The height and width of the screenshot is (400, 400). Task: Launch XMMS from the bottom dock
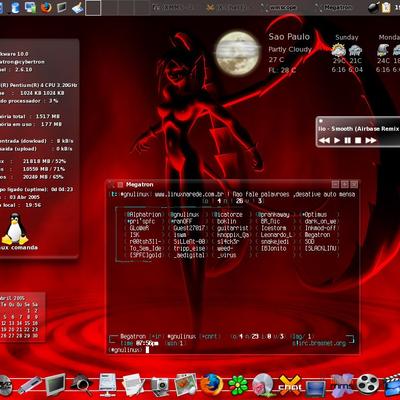pos(342,385)
